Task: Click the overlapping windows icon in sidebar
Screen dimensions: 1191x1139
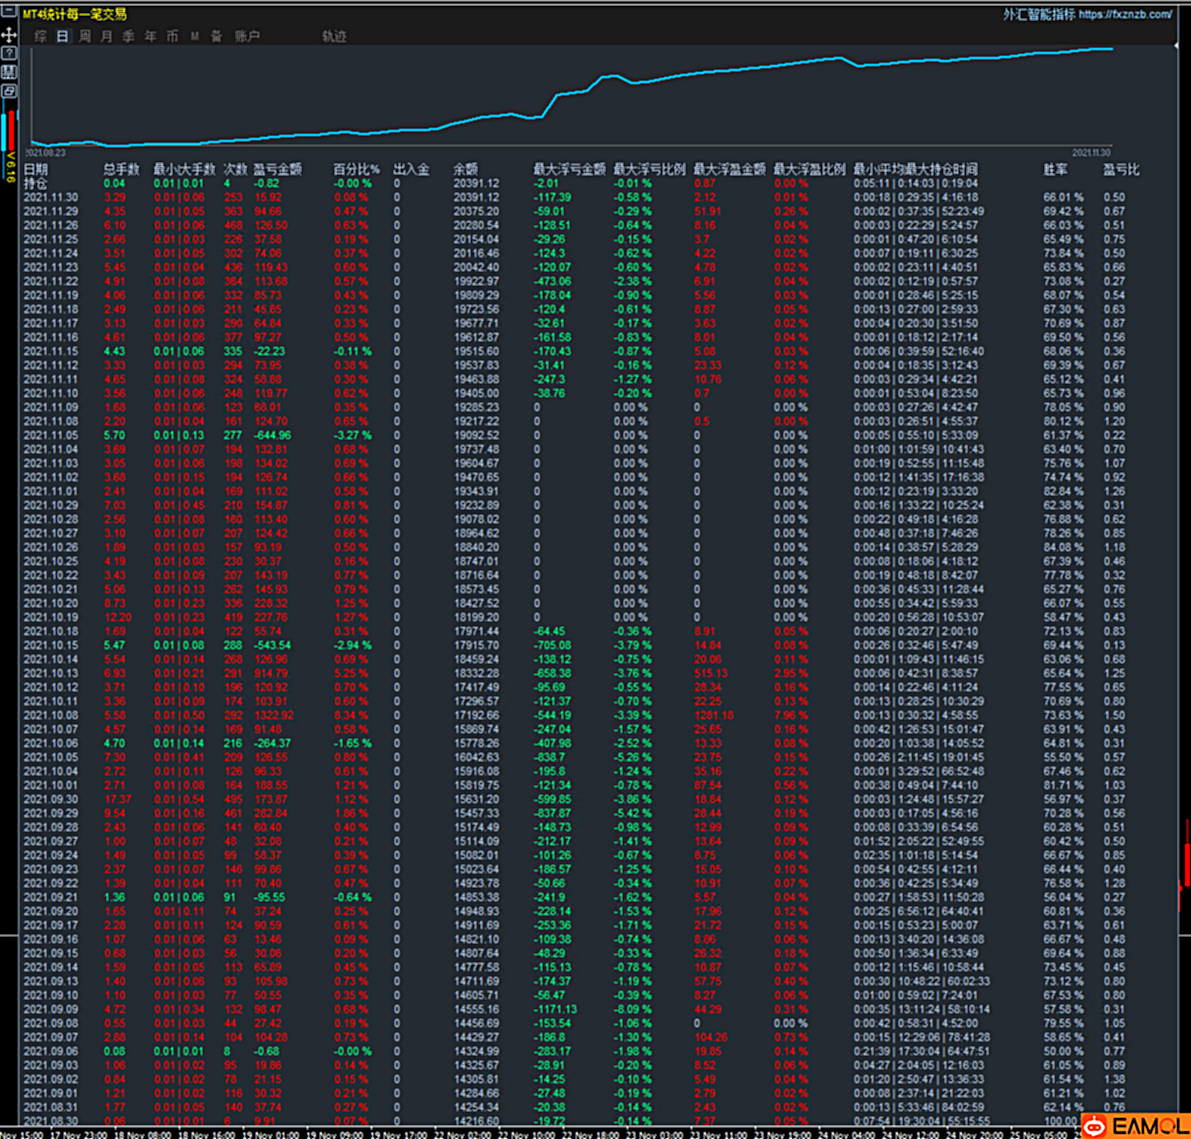Action: (8, 91)
